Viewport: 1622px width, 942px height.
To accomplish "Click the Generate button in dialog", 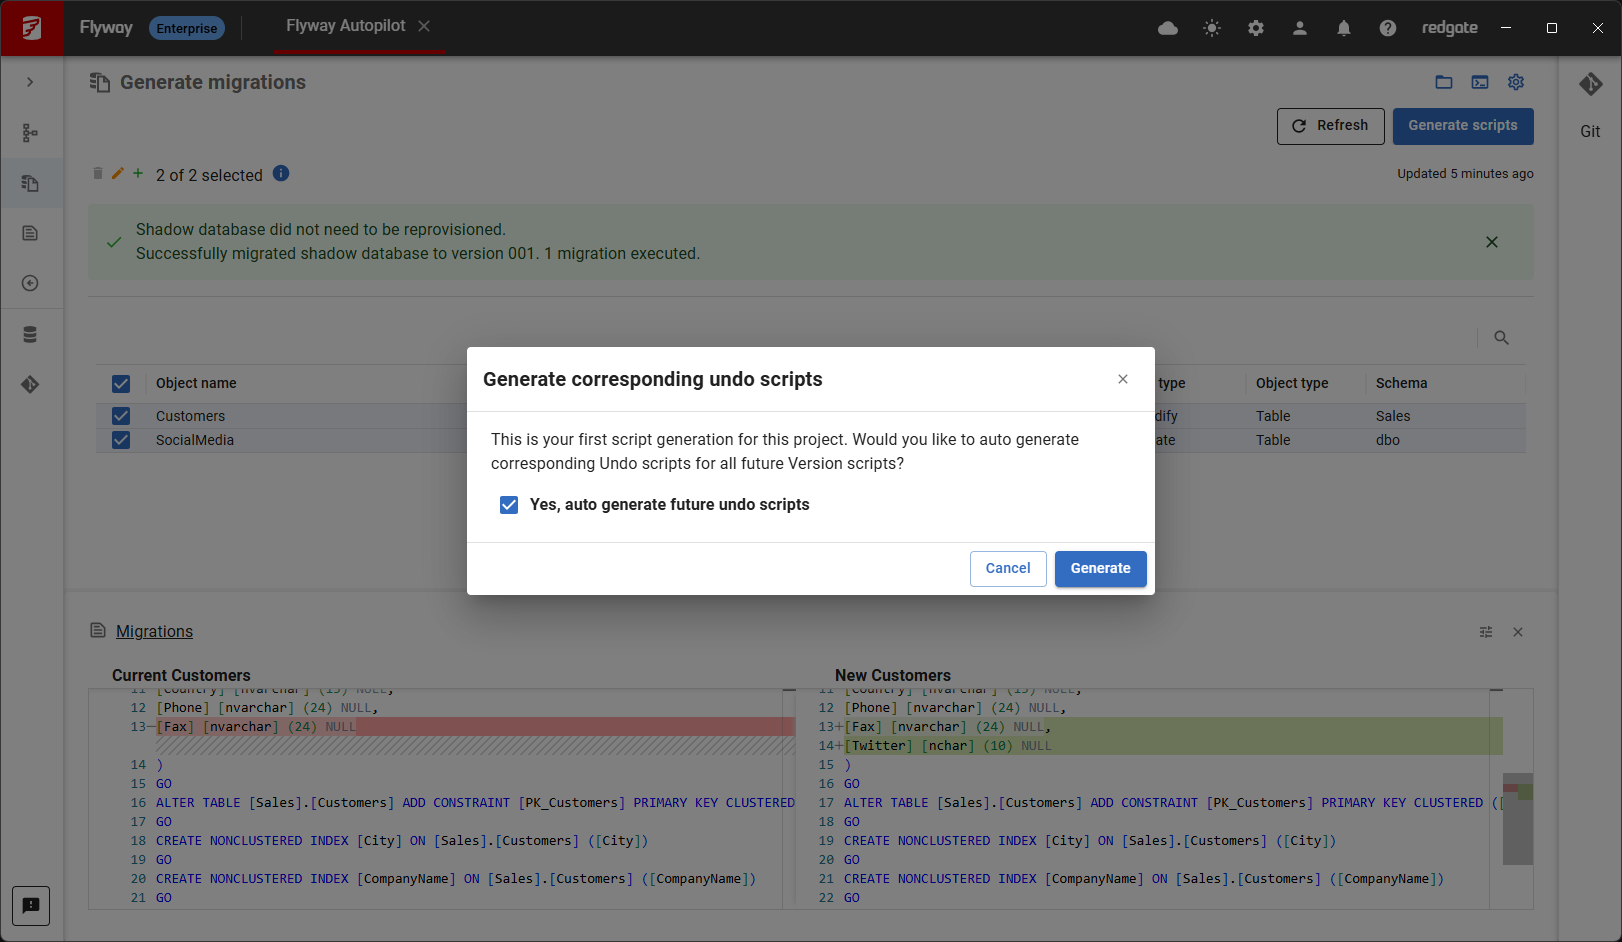I will click(1100, 569).
